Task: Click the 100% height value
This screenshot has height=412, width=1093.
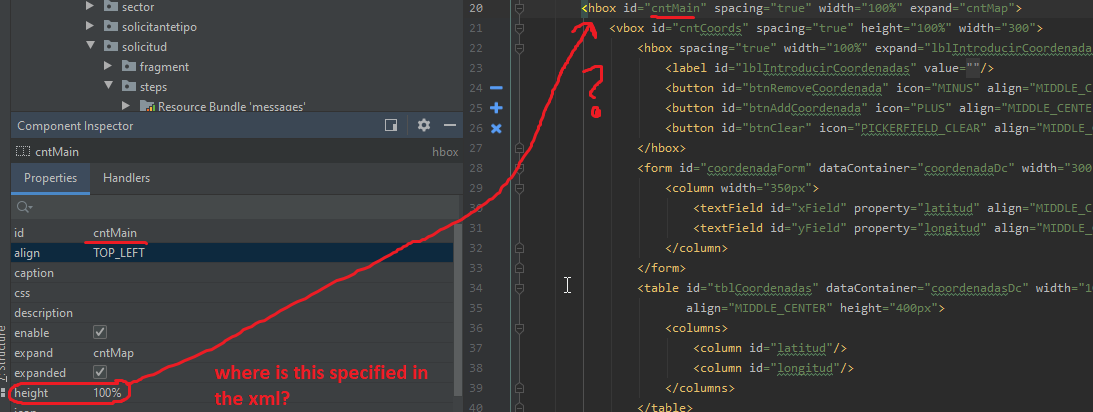Action: coord(107,393)
